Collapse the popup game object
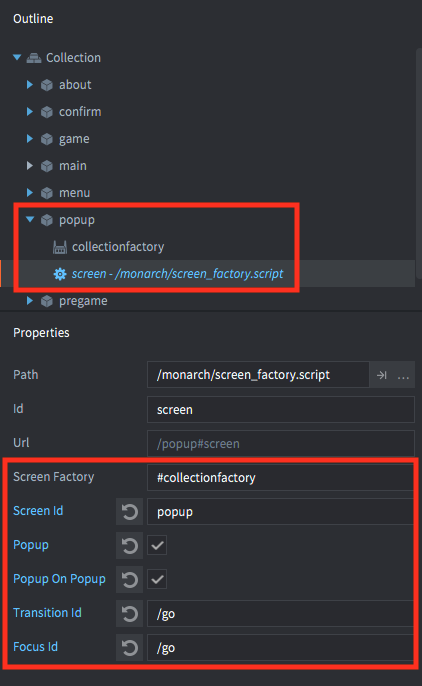Screen dimensions: 422x686 [30, 220]
